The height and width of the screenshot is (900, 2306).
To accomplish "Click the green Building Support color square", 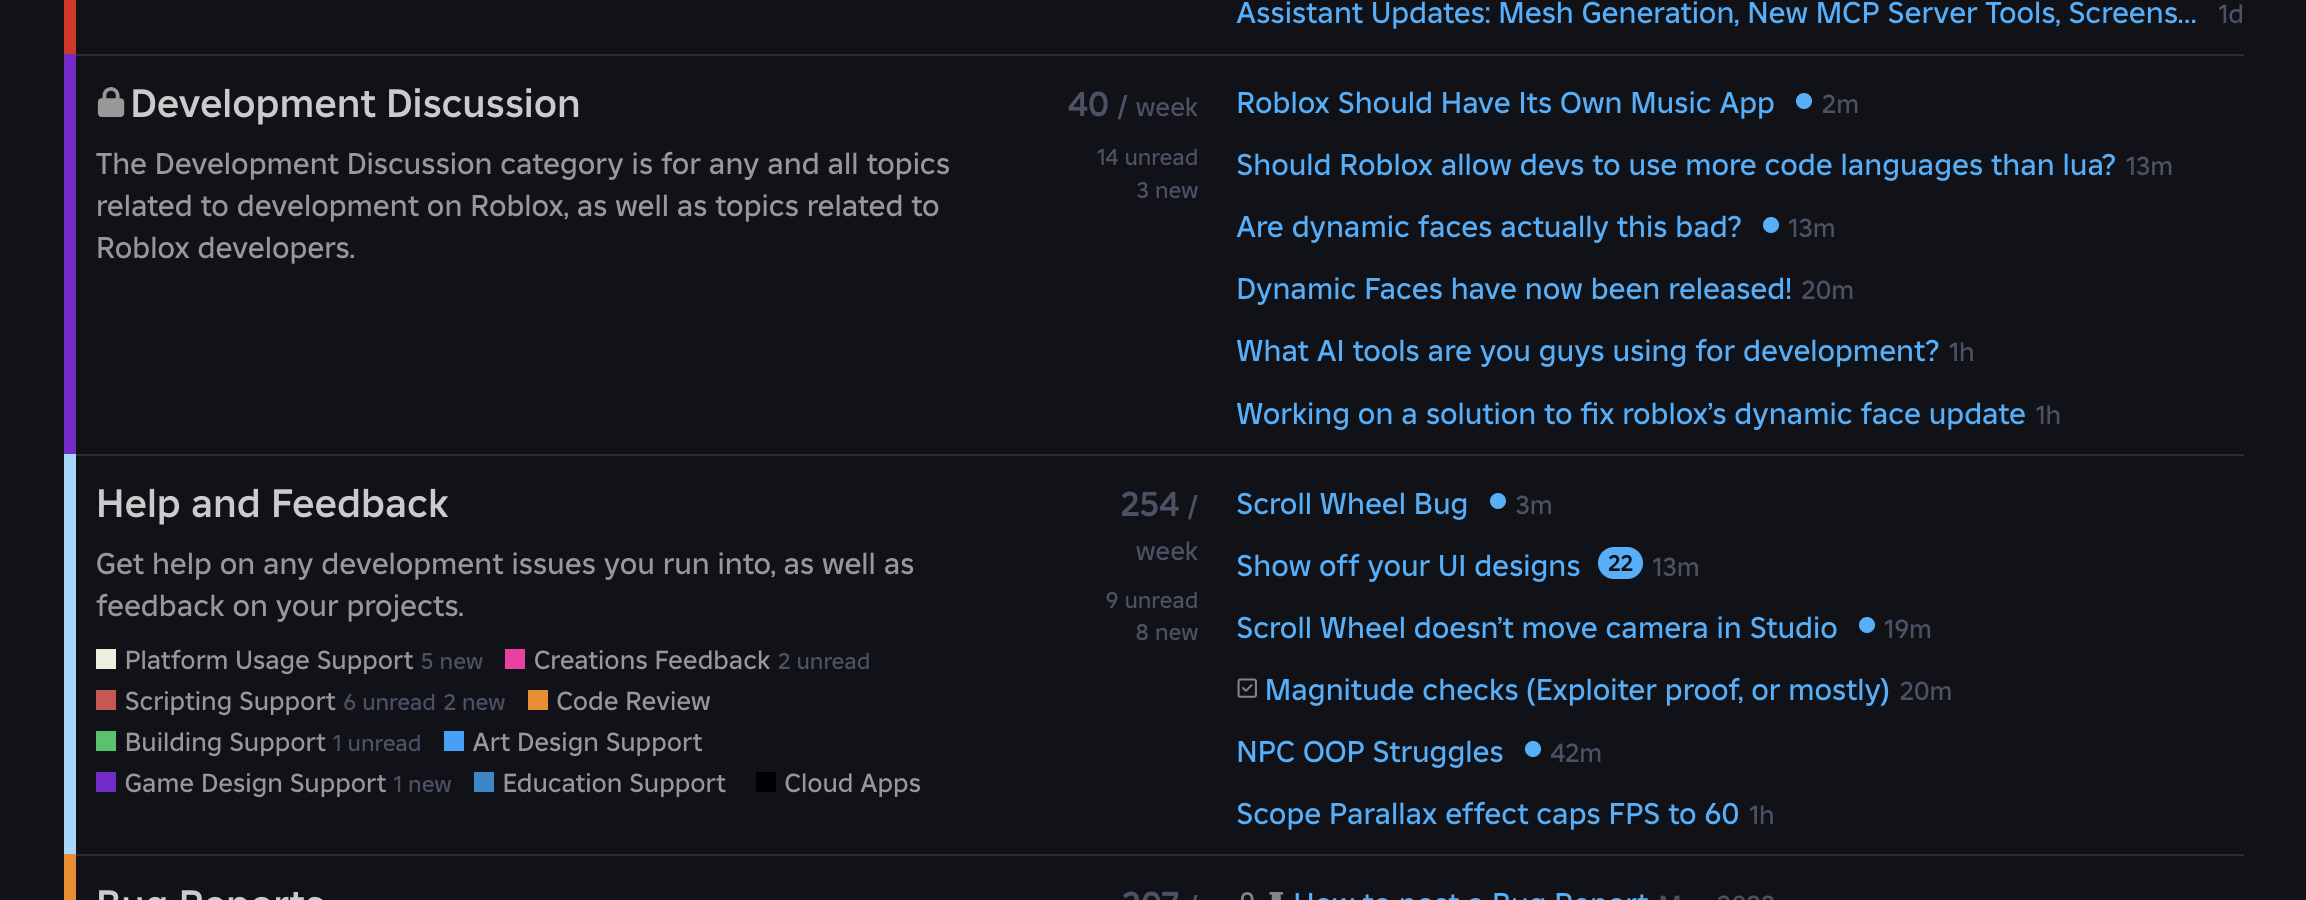I will click(x=106, y=741).
